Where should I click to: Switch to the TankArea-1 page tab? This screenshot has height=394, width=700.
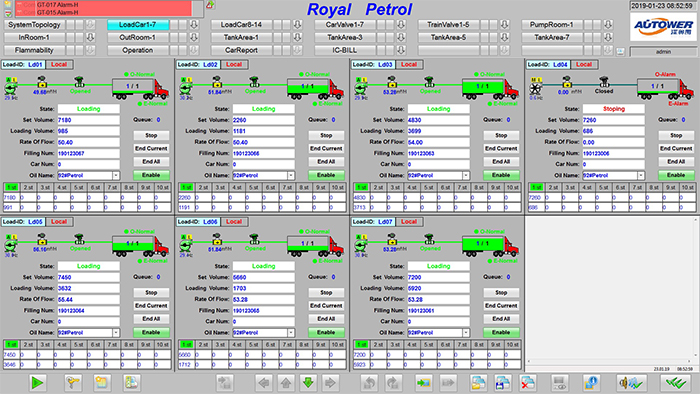tap(242, 37)
